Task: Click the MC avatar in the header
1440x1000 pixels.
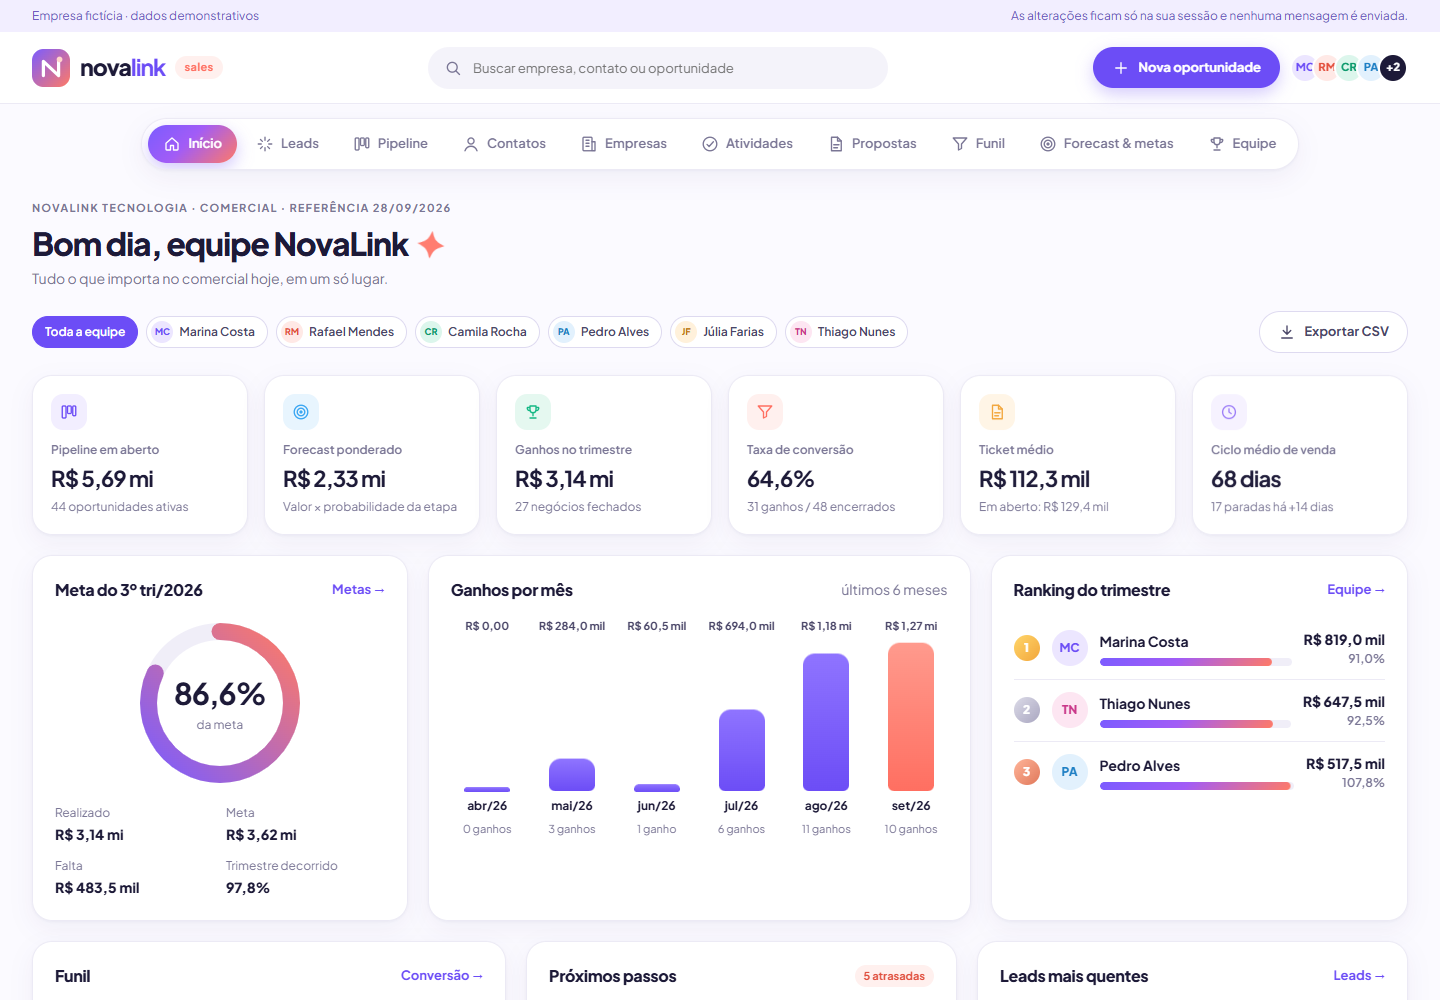Action: pyautogui.click(x=1304, y=68)
